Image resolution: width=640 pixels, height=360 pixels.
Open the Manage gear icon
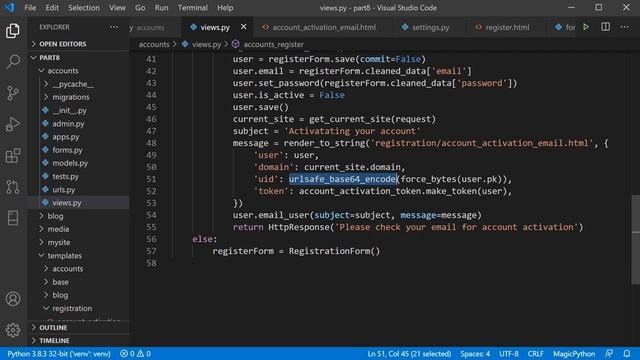(13, 330)
